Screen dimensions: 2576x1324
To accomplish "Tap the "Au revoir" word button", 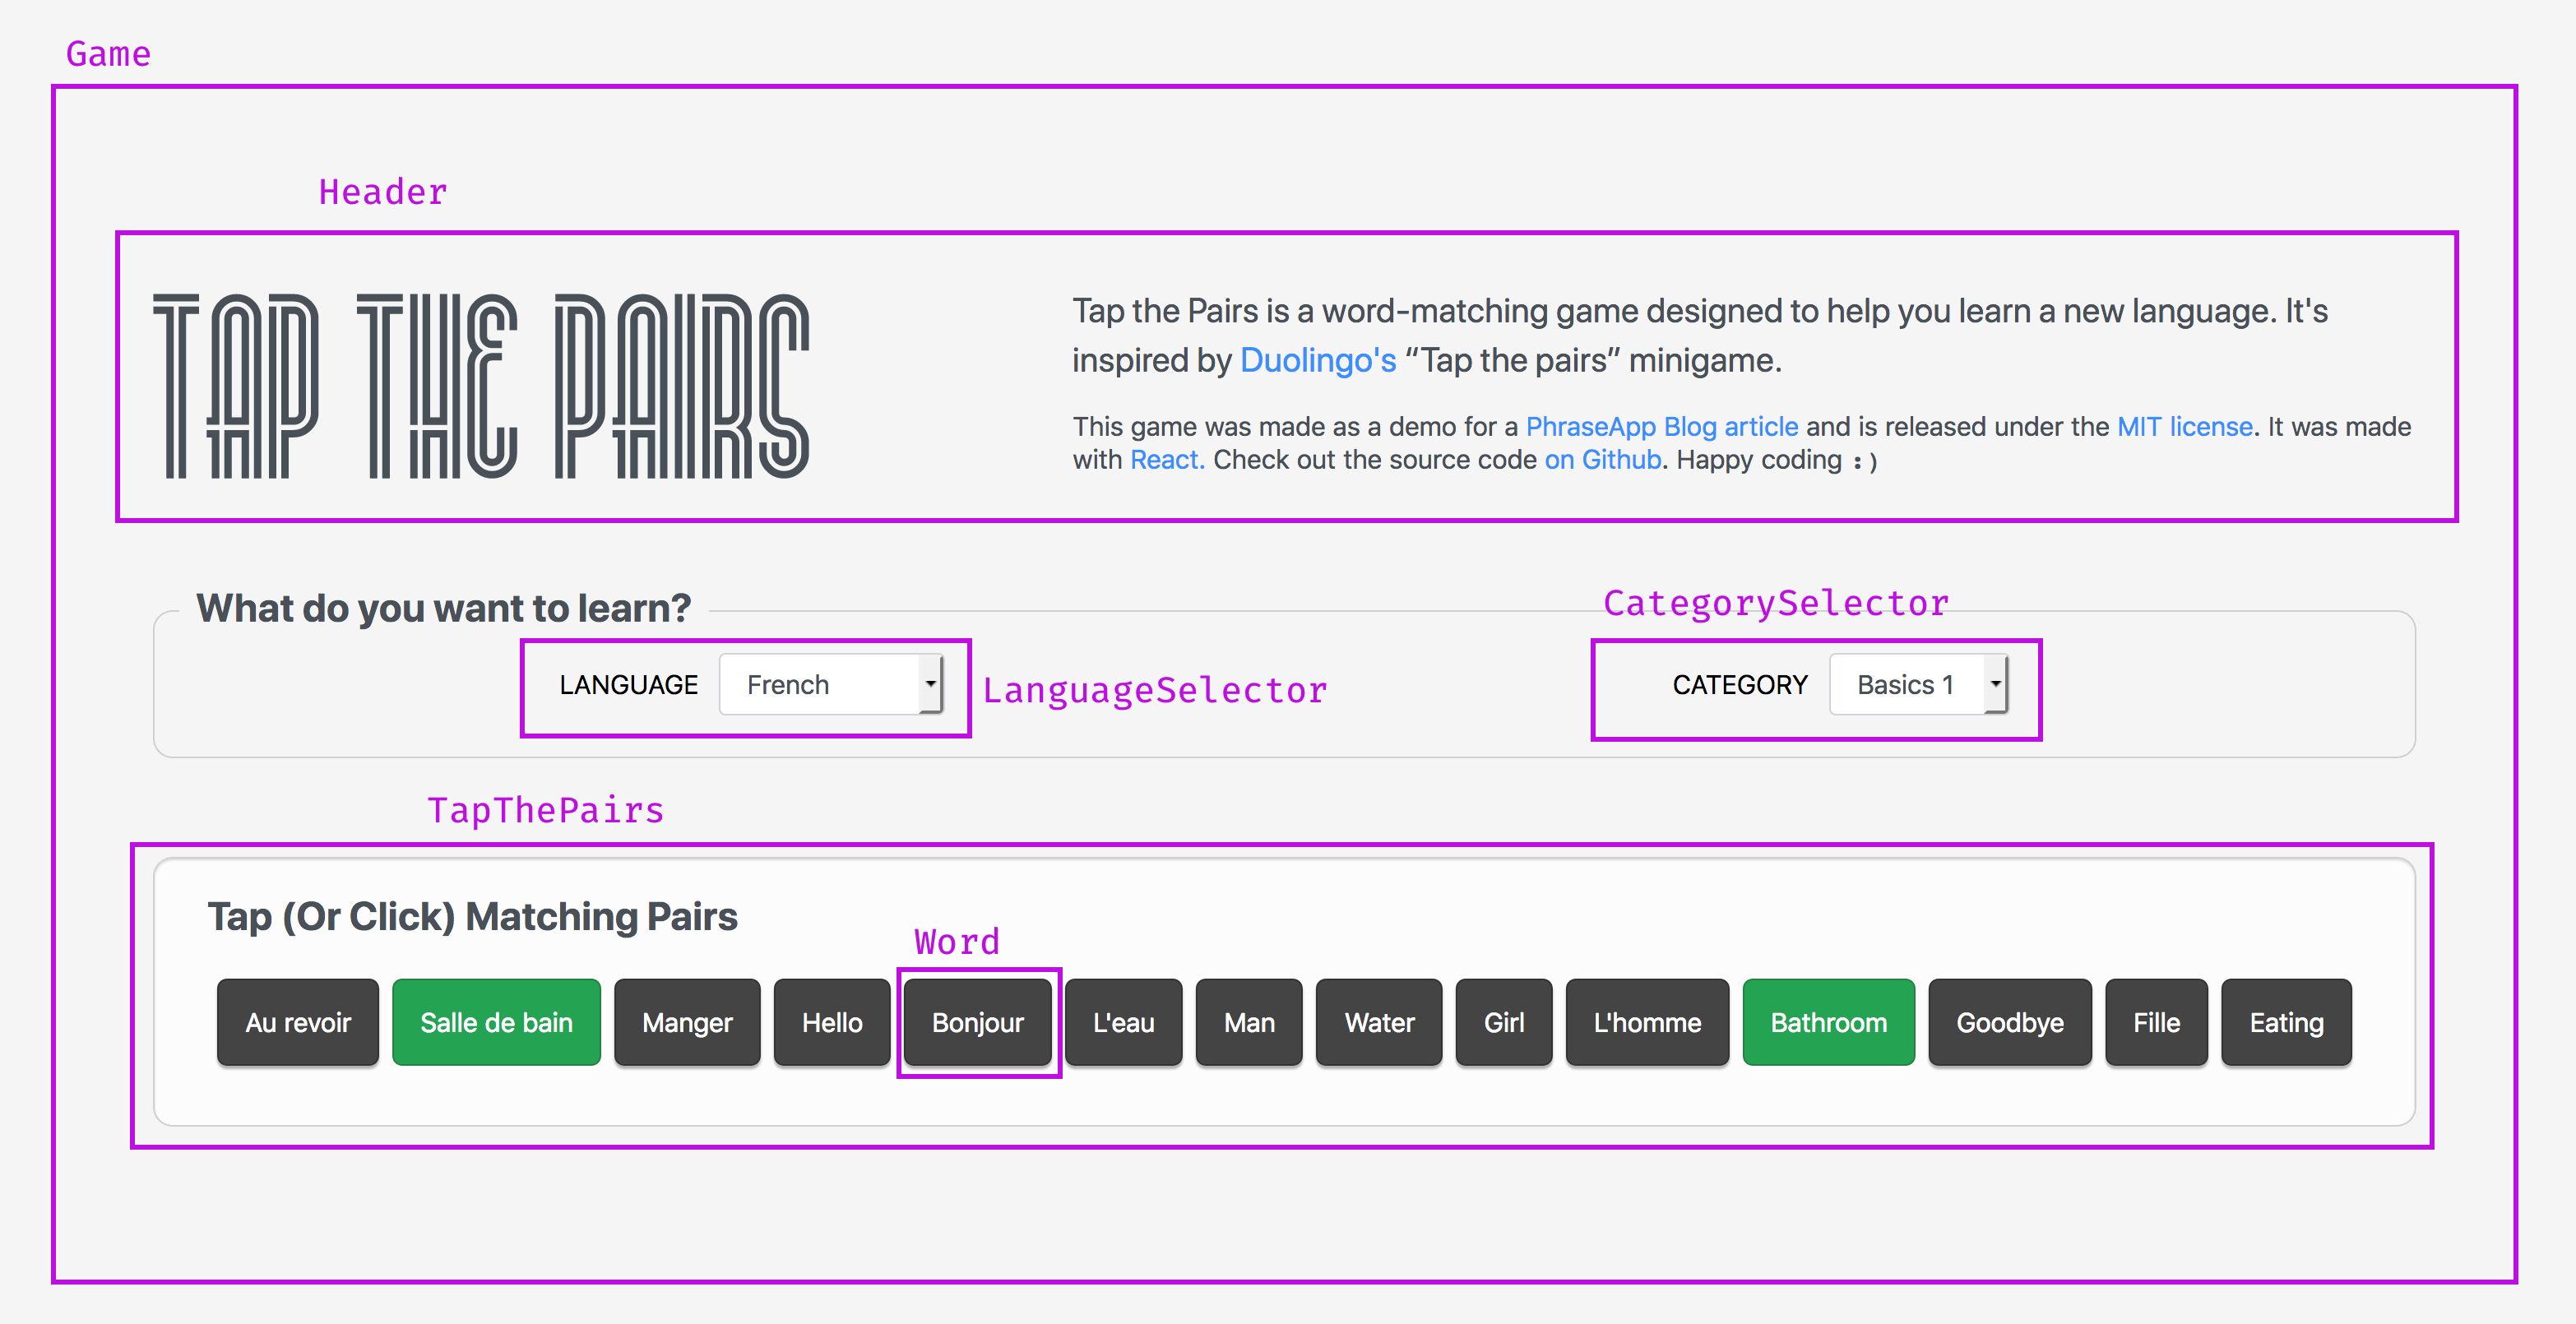I will tap(298, 1022).
